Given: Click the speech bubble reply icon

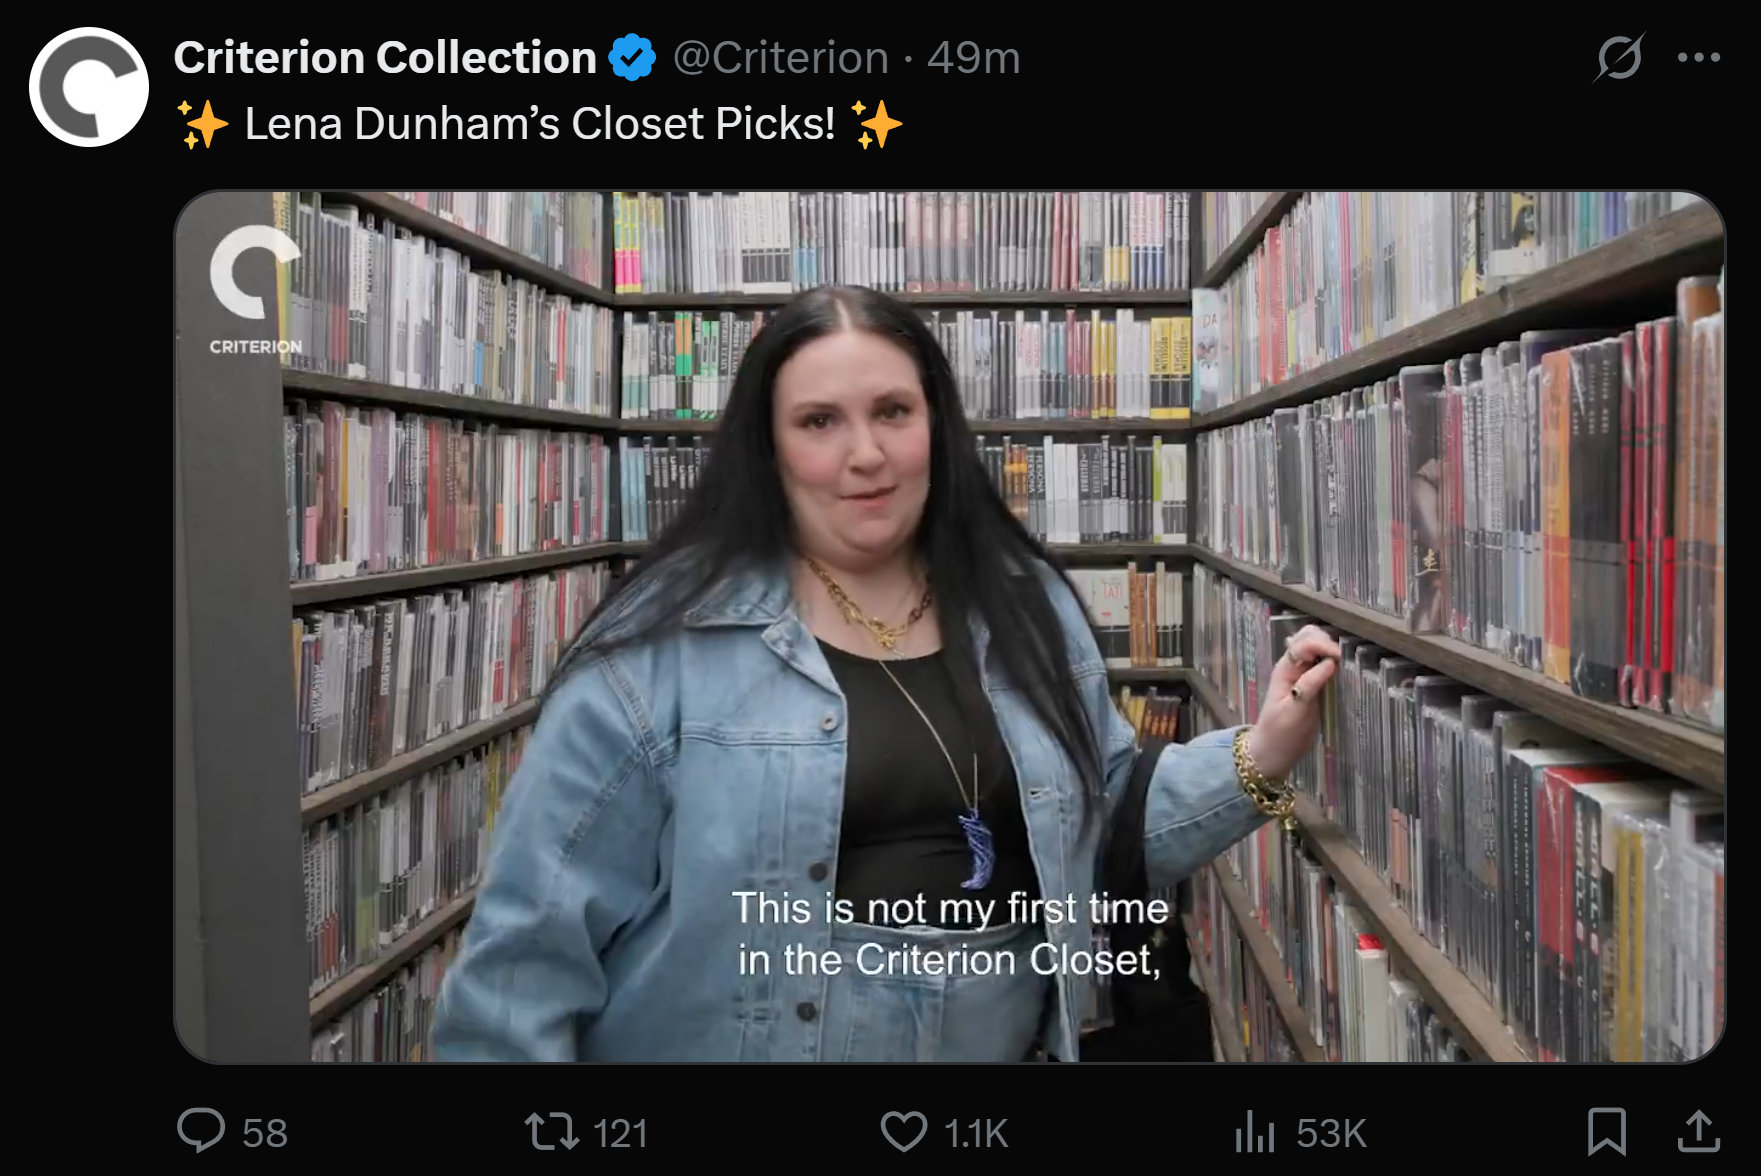Looking at the screenshot, I should click(x=201, y=1131).
